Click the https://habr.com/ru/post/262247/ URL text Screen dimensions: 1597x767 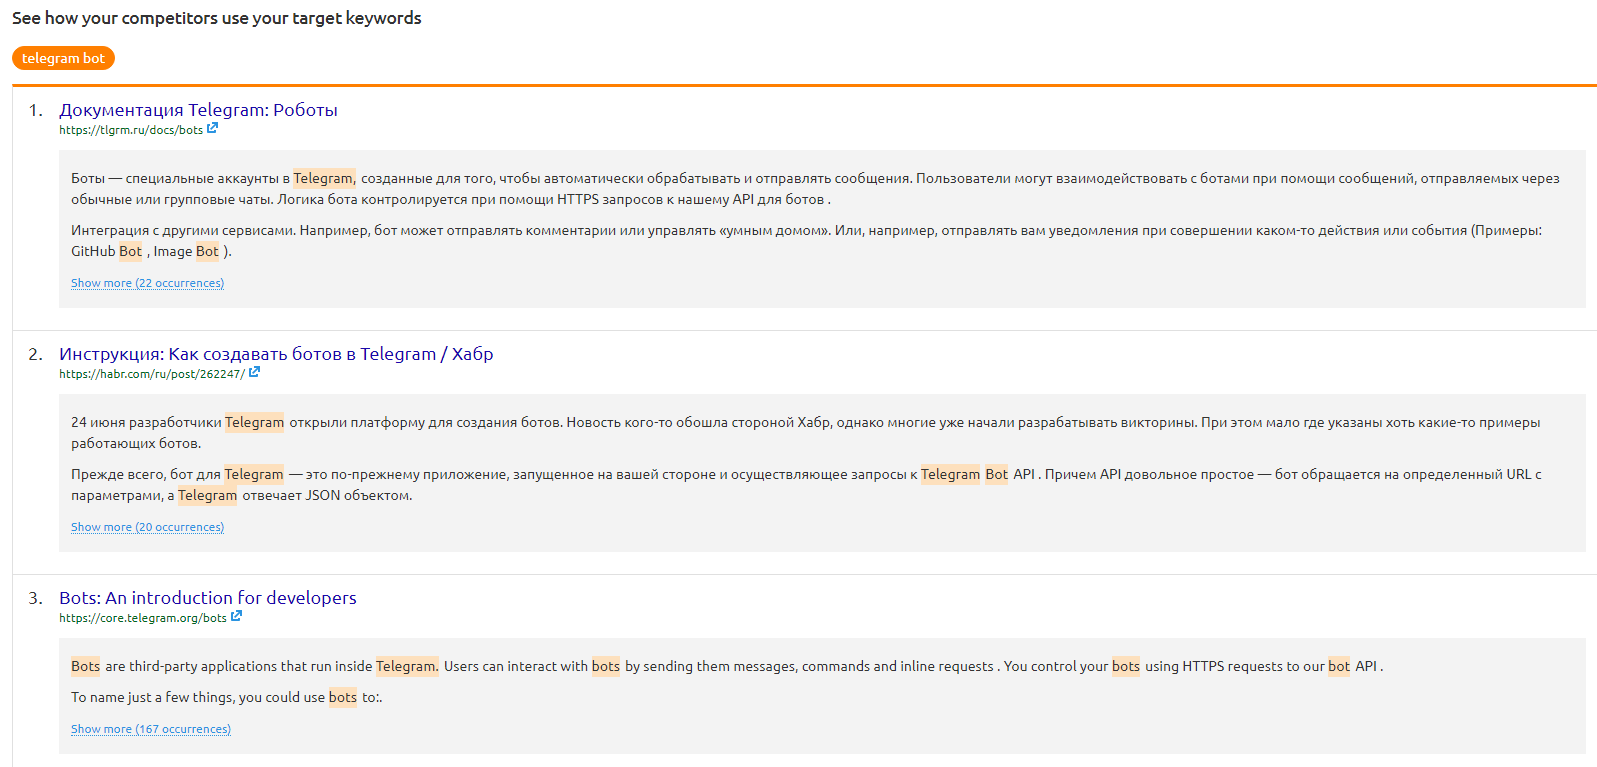tap(152, 374)
